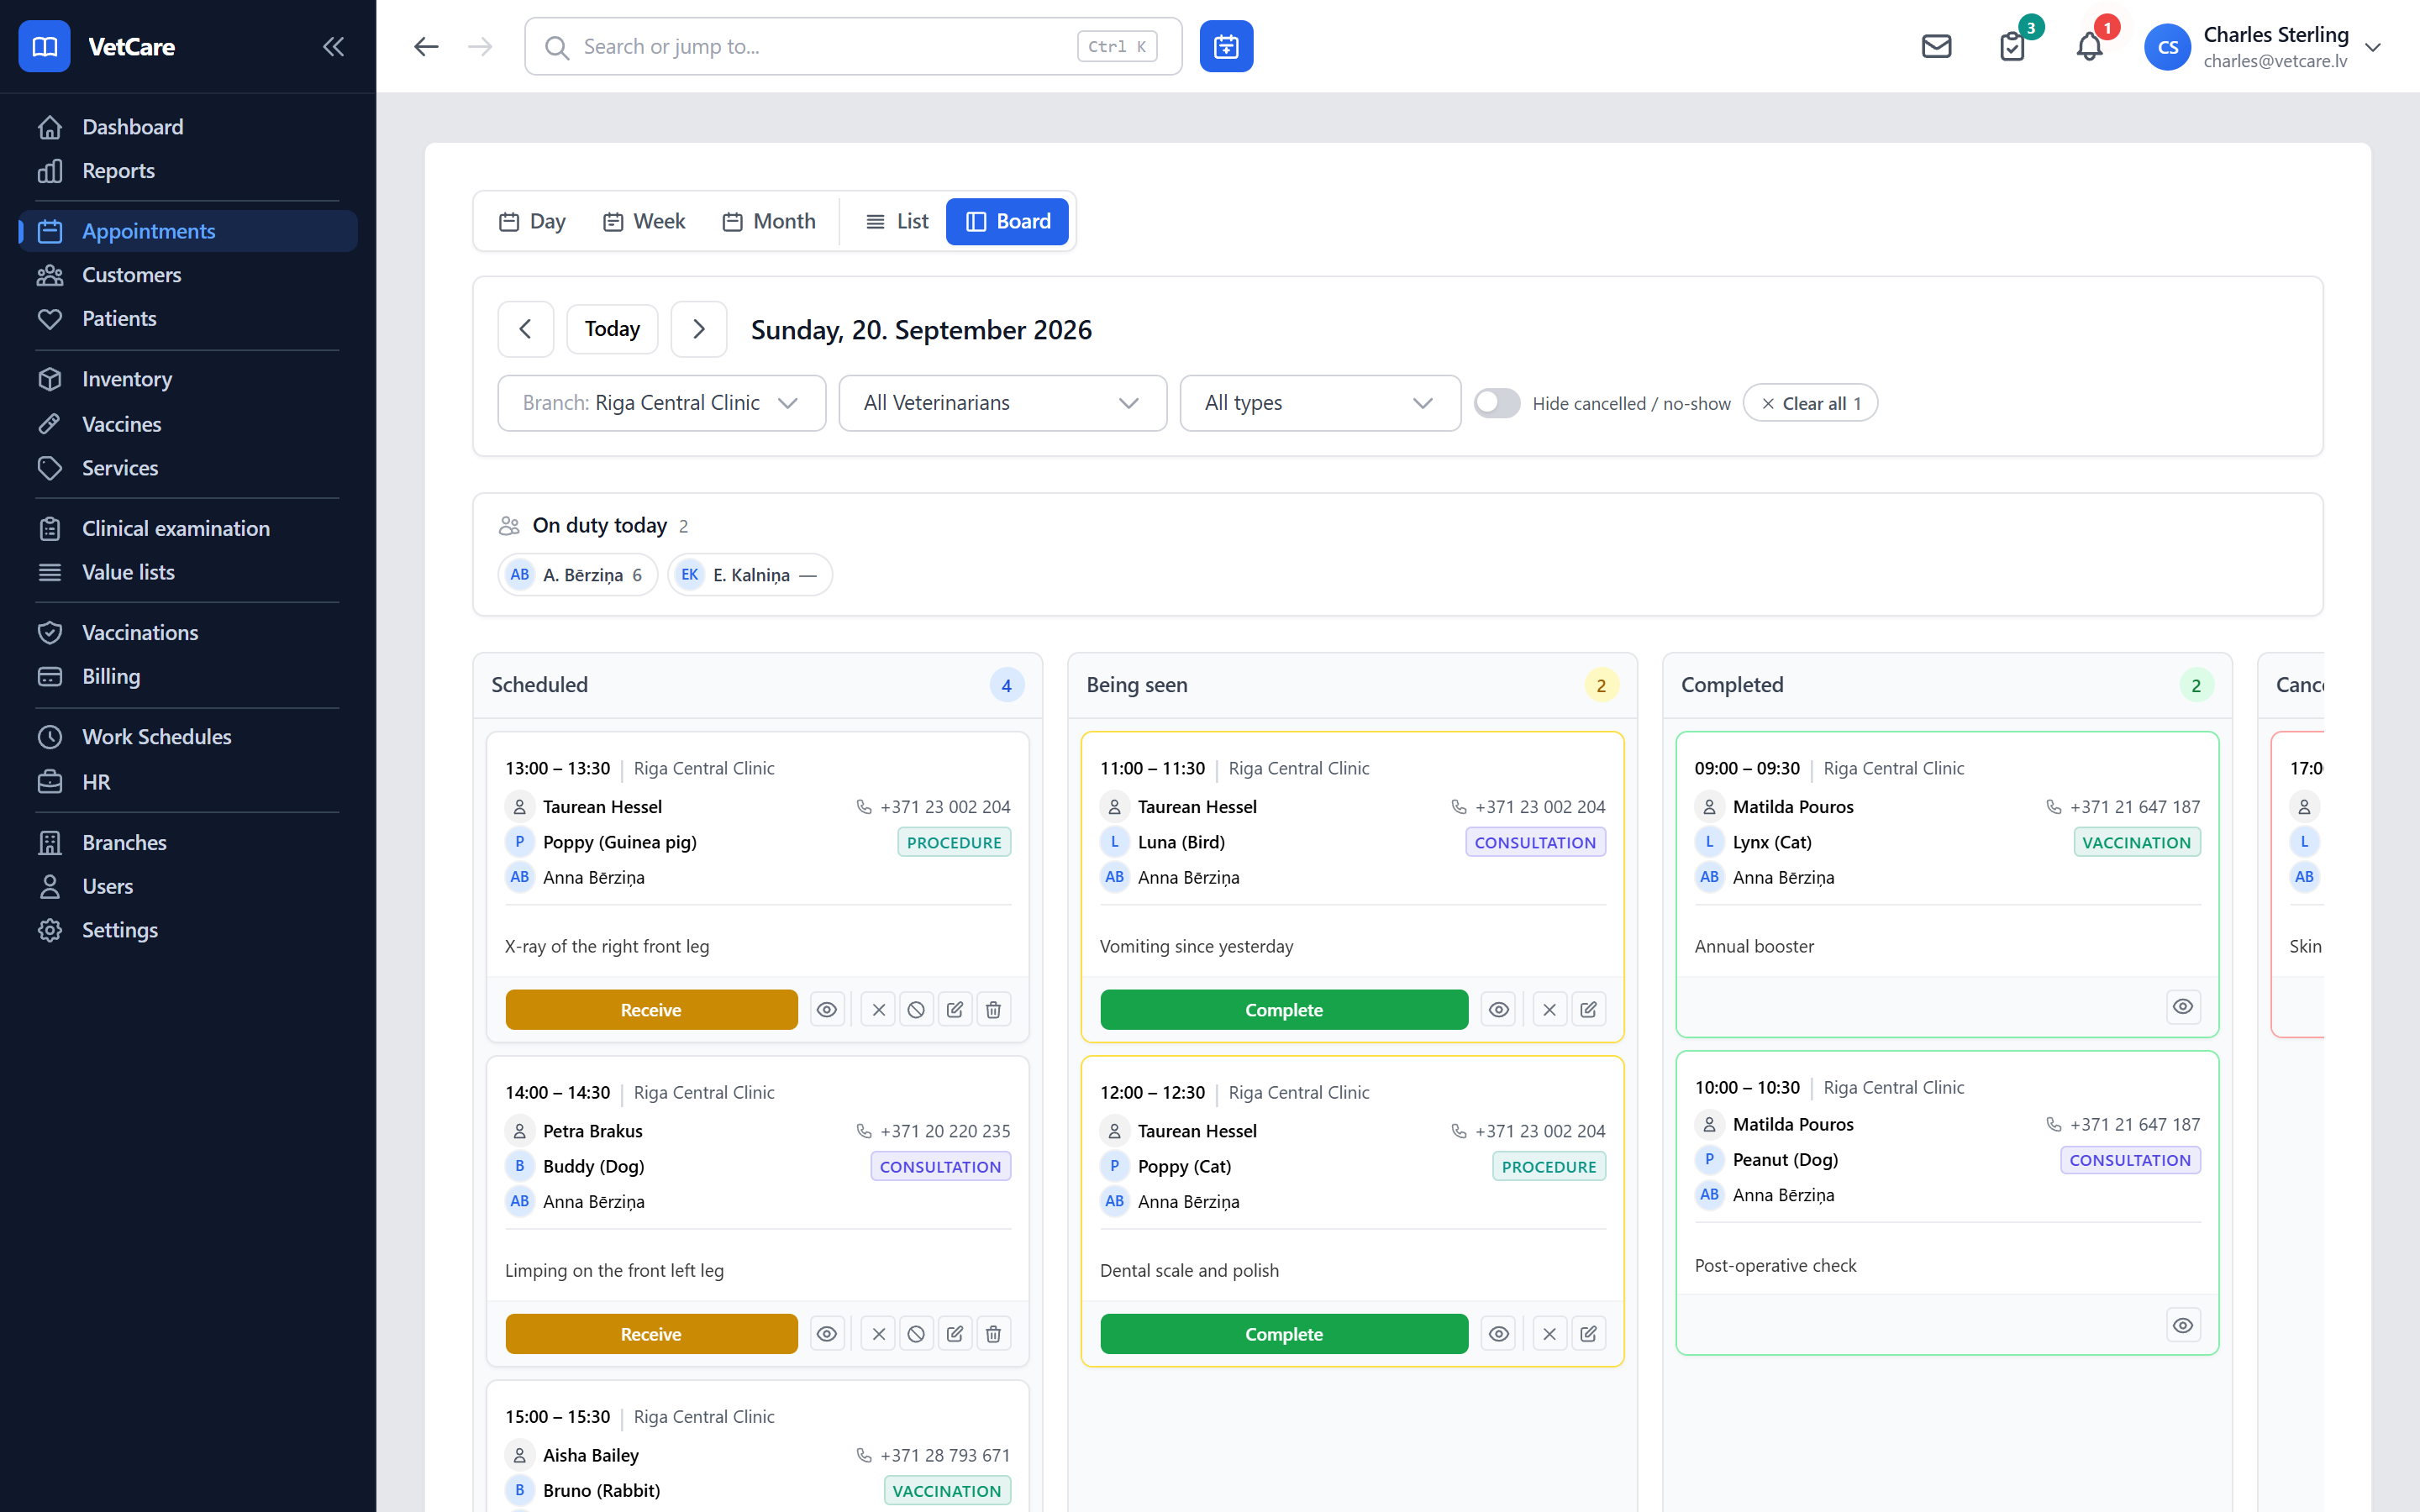Click the CS user avatar

coord(2167,47)
